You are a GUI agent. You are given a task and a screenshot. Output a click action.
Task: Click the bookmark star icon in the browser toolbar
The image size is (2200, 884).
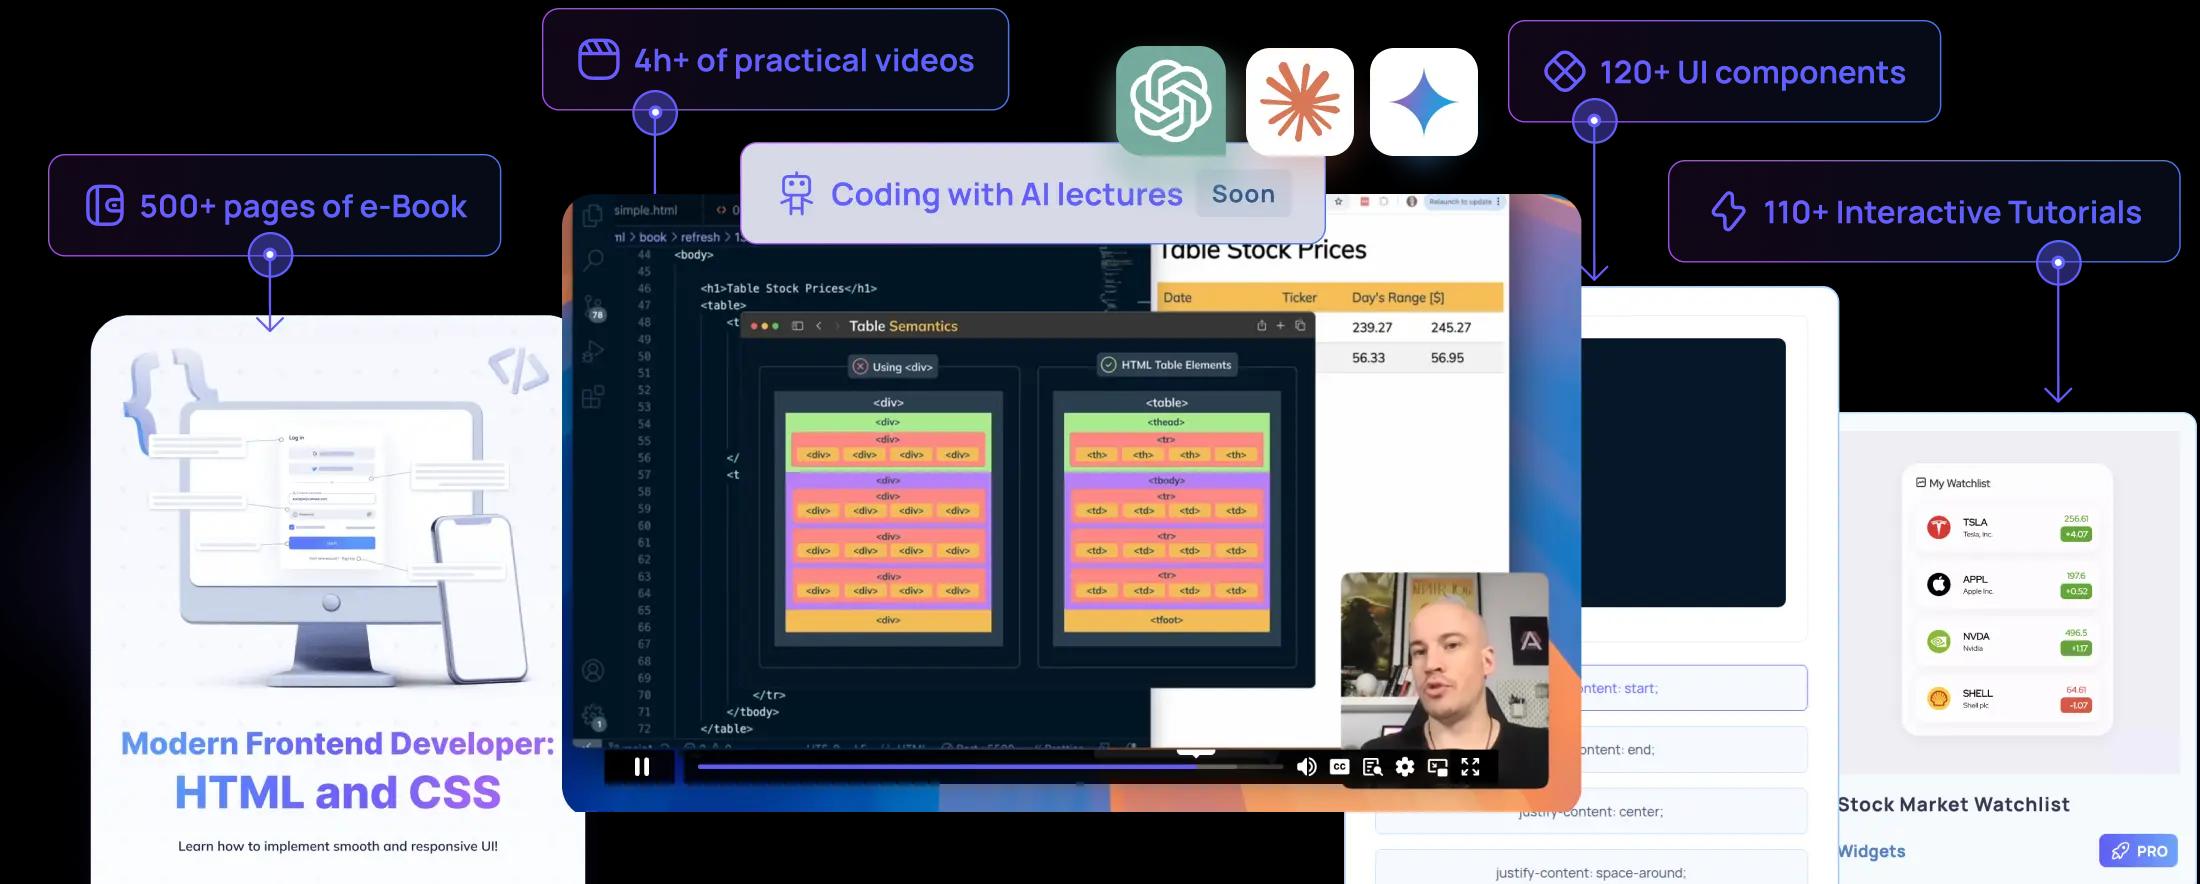(1338, 201)
